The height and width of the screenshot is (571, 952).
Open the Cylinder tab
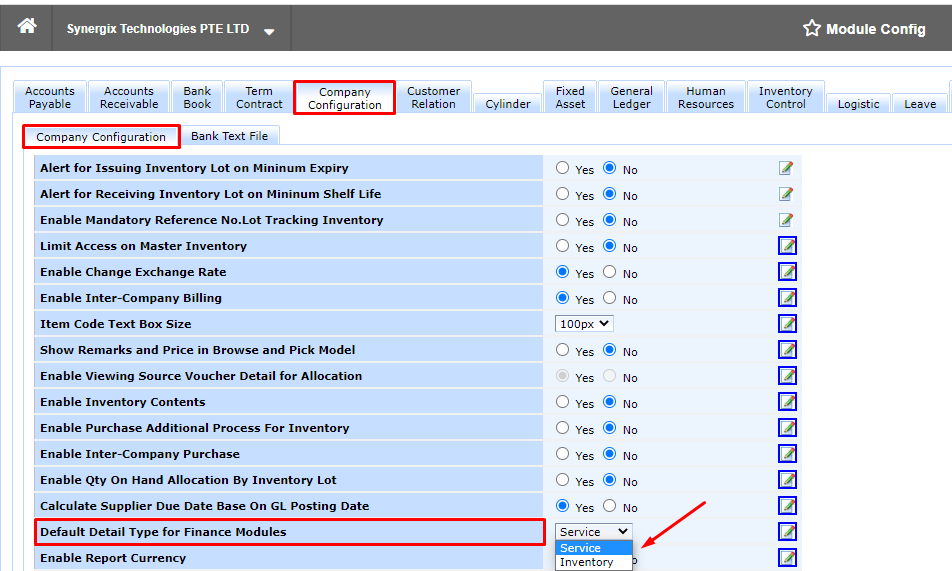(508, 104)
